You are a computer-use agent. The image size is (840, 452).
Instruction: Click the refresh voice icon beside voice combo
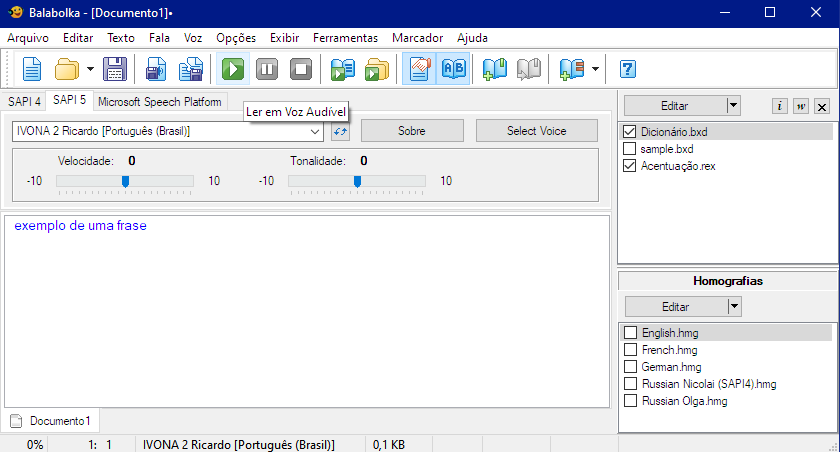(340, 131)
